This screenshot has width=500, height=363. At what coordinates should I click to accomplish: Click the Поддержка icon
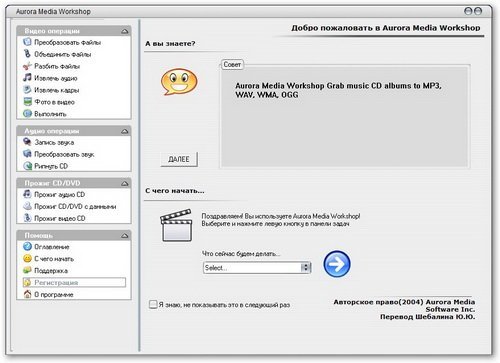[27, 270]
